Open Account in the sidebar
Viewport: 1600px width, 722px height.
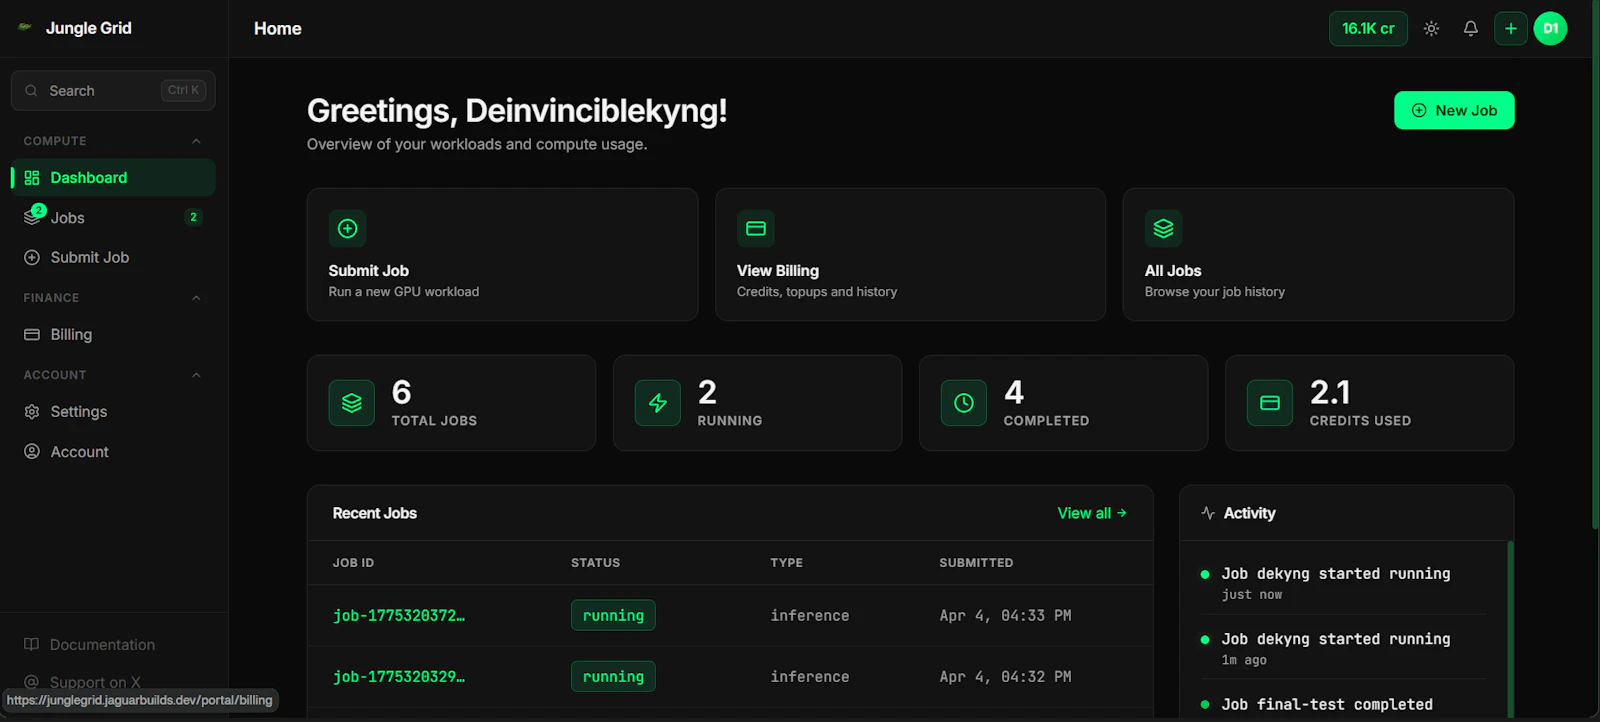[113, 452]
